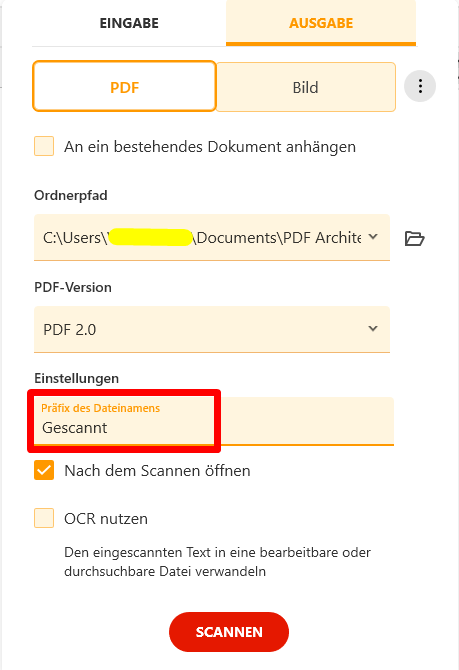
Task: Choose Bild as output format
Action: (x=306, y=87)
